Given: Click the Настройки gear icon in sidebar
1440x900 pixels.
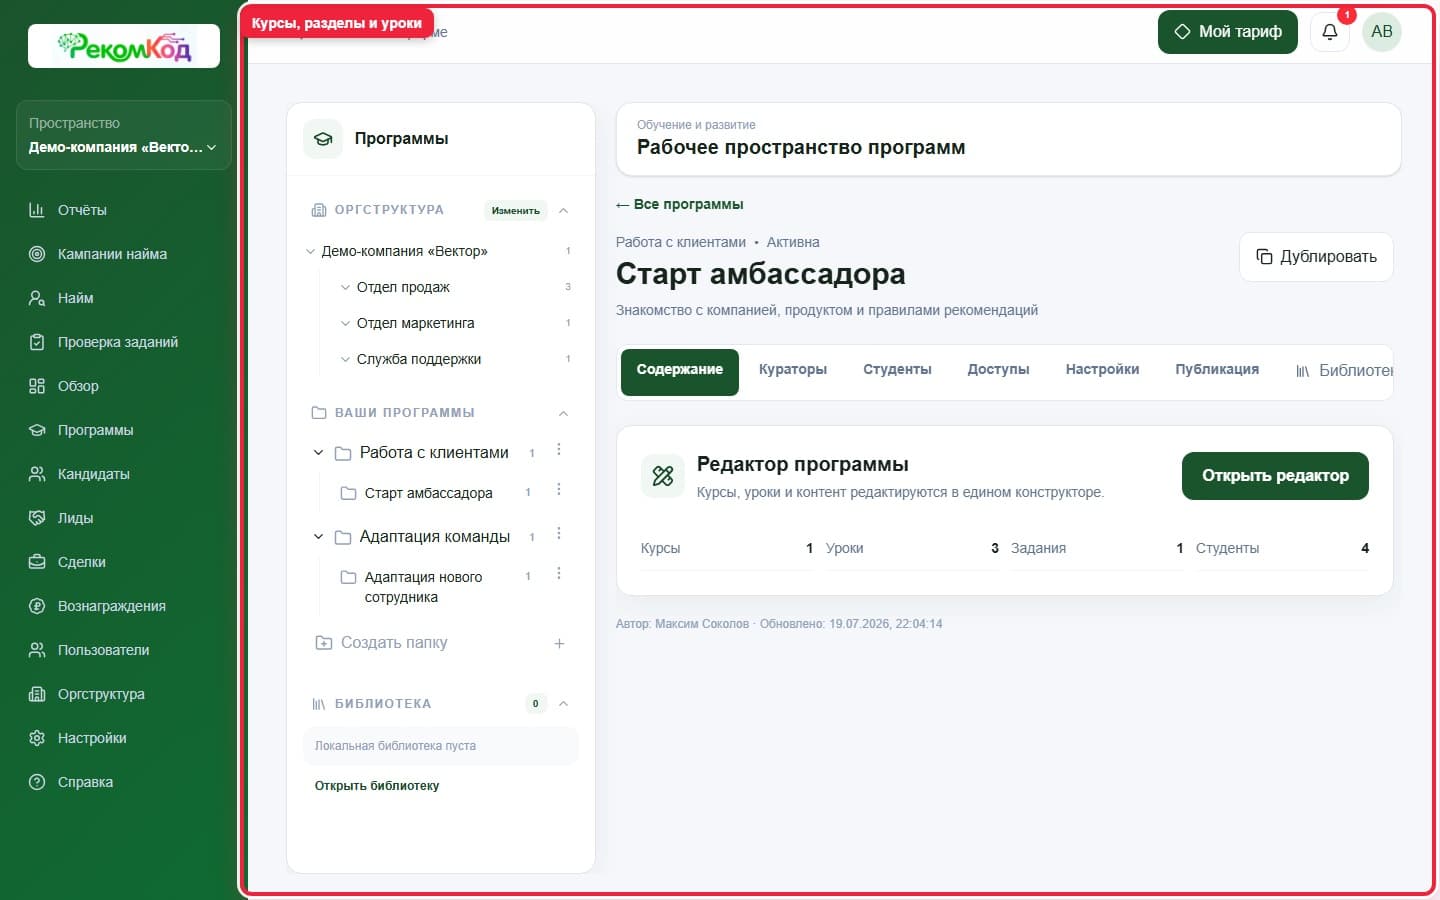Looking at the screenshot, I should coord(37,738).
